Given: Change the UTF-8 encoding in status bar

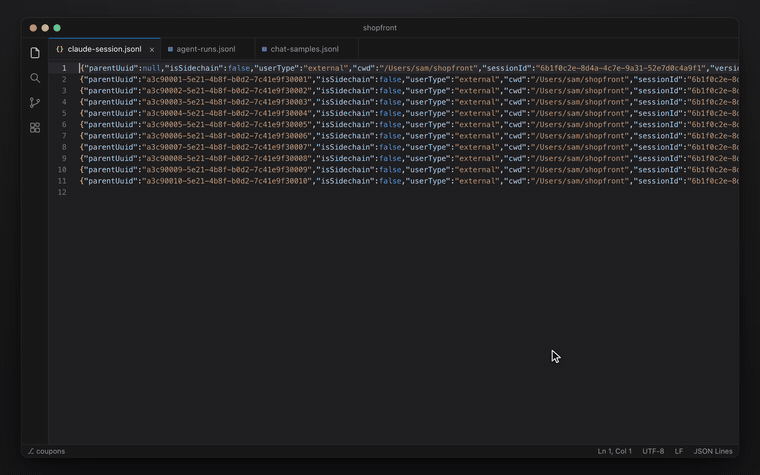Looking at the screenshot, I should (x=653, y=451).
